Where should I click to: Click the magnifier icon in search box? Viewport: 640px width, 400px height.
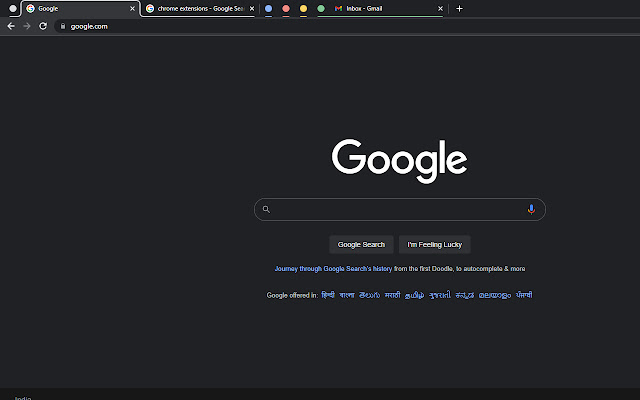(x=266, y=209)
